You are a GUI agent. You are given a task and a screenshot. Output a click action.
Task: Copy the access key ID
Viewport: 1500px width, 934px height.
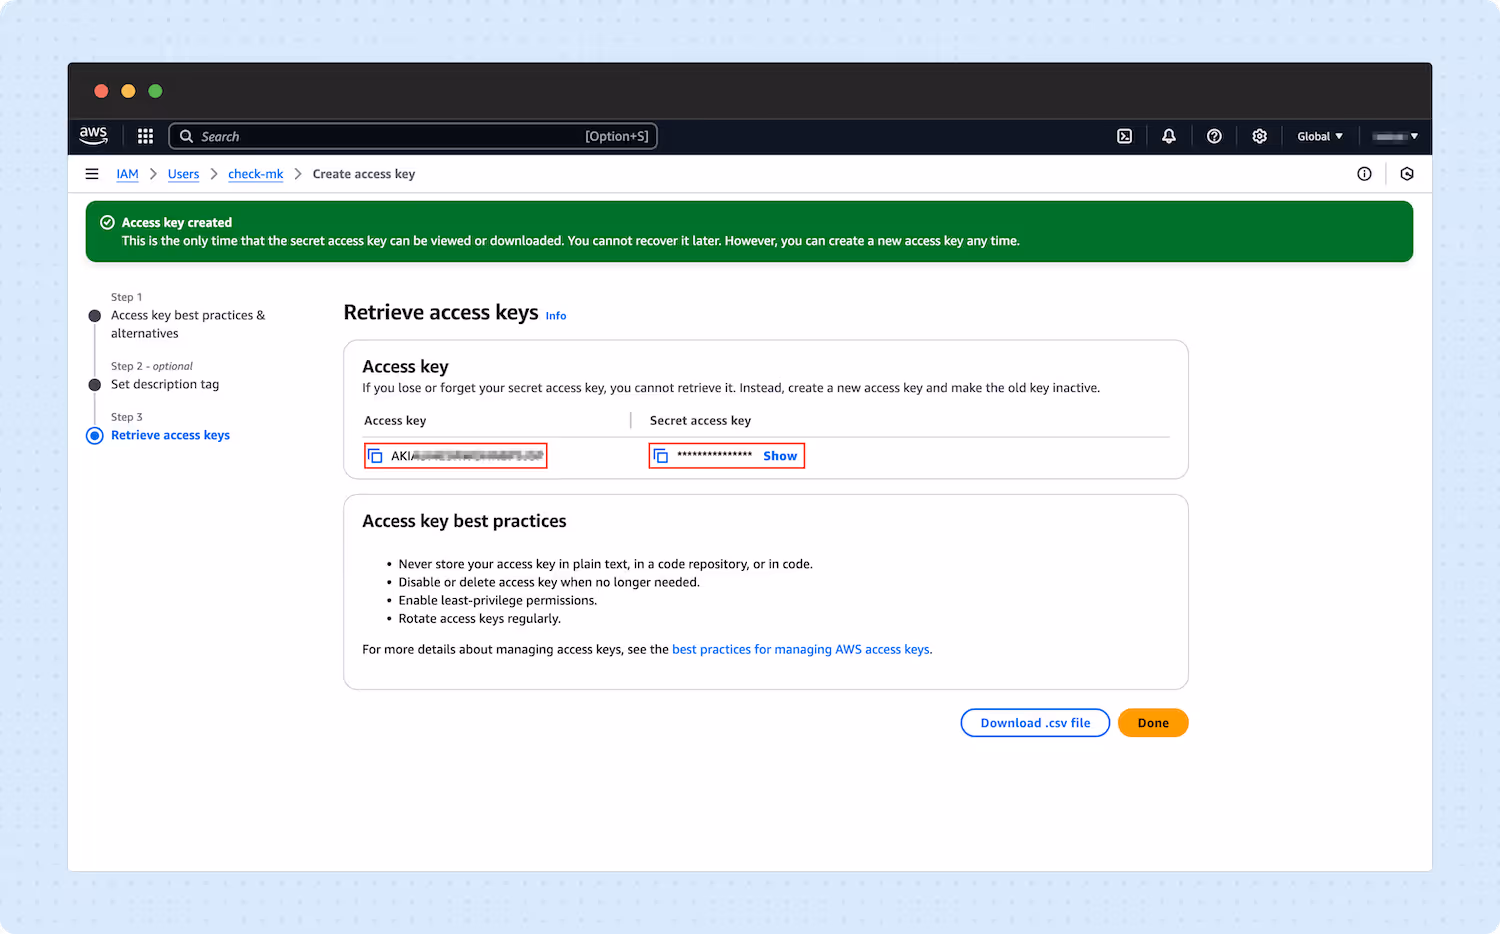point(376,455)
